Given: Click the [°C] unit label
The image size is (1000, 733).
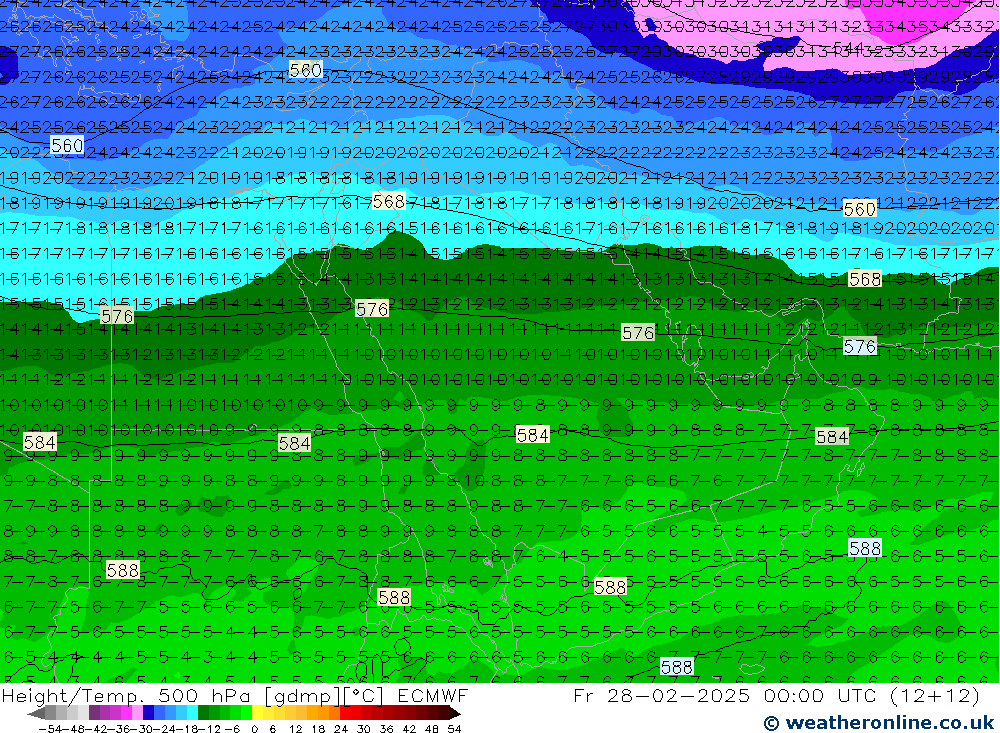Looking at the screenshot, I should coord(364,696).
